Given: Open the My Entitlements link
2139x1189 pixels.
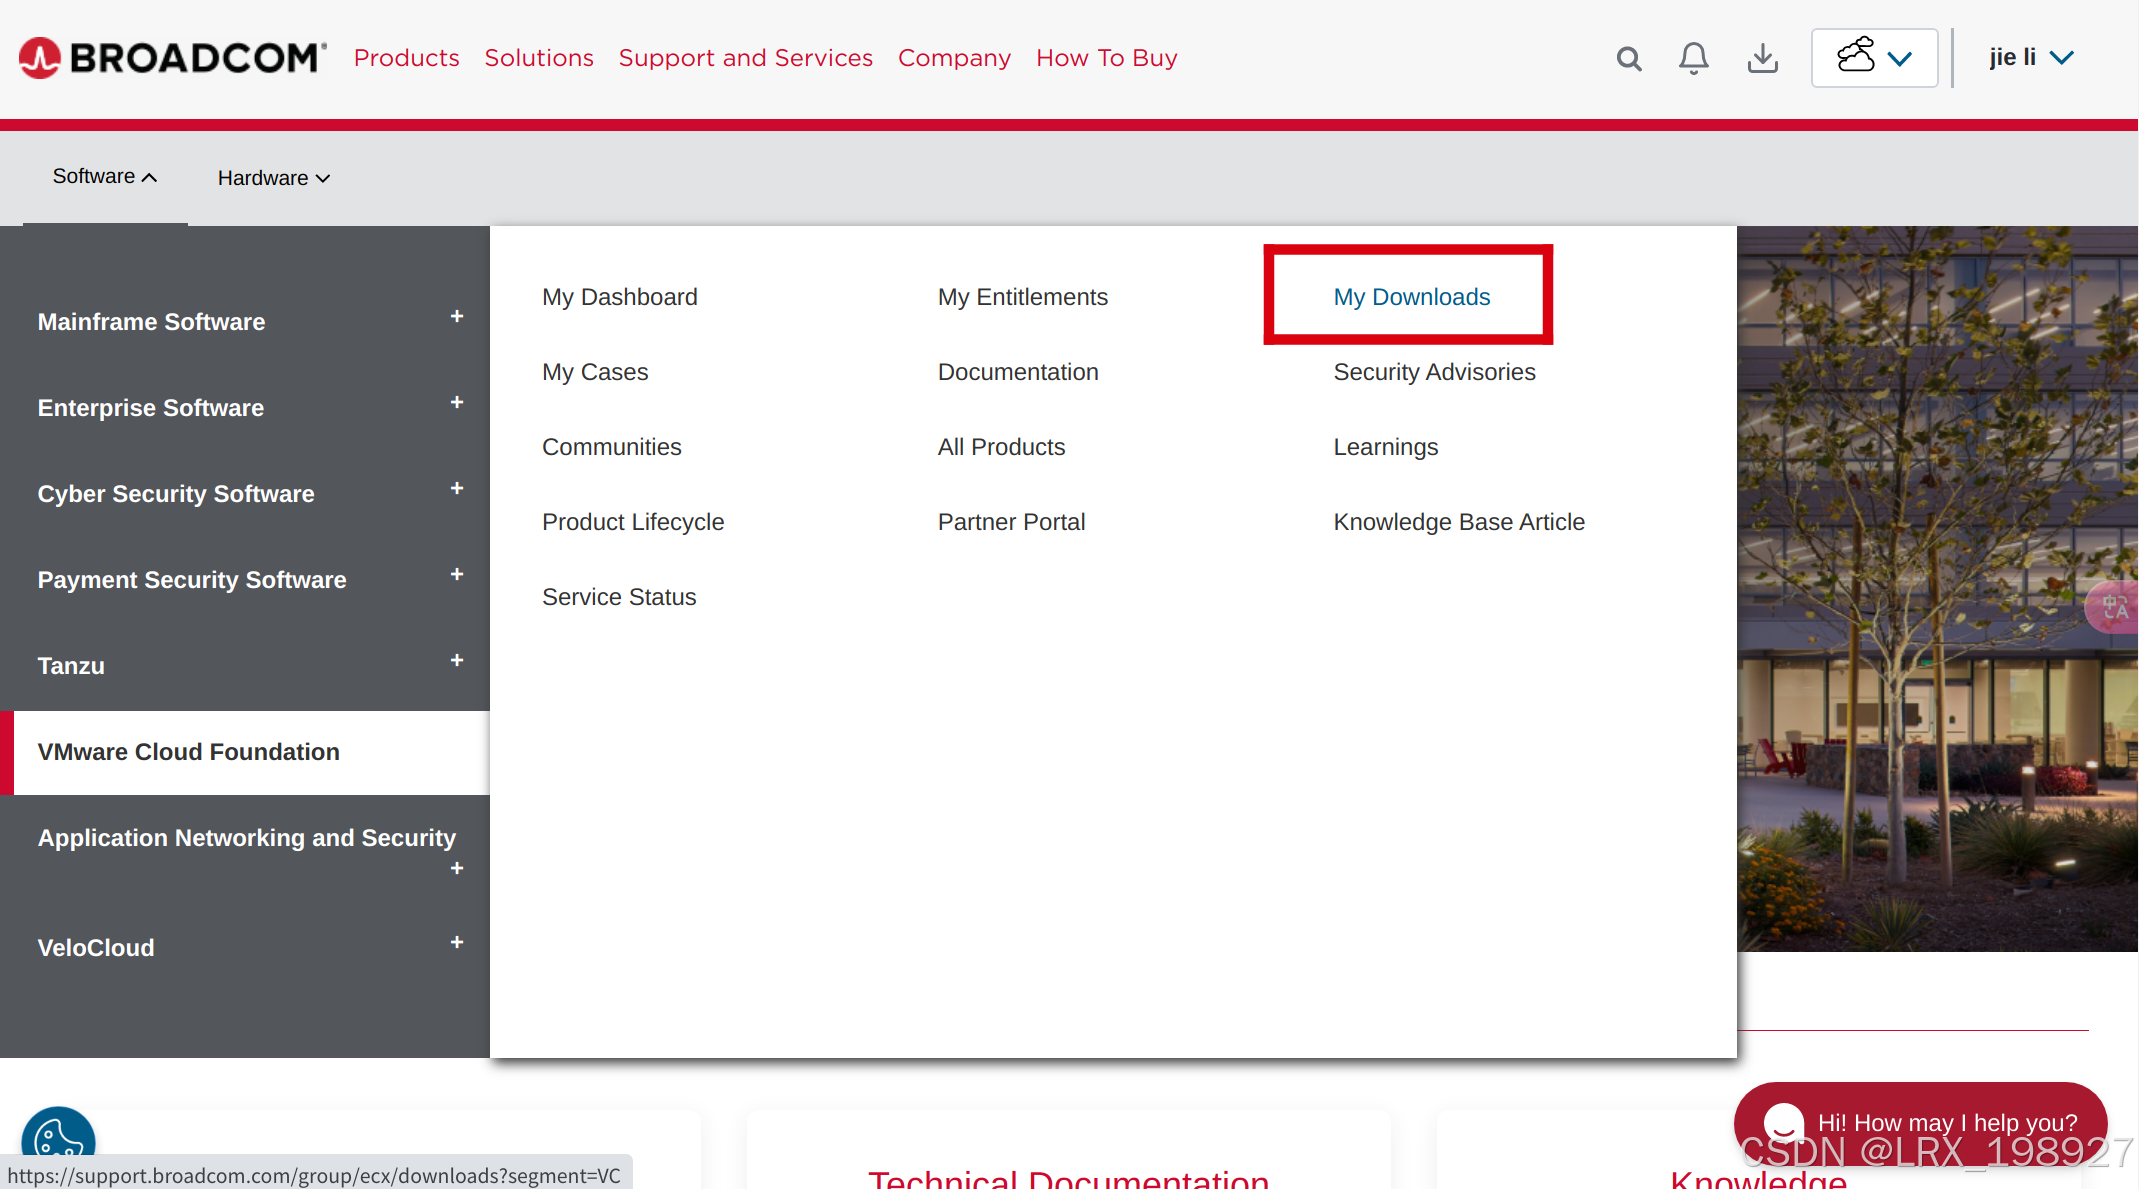Looking at the screenshot, I should tap(1022, 297).
